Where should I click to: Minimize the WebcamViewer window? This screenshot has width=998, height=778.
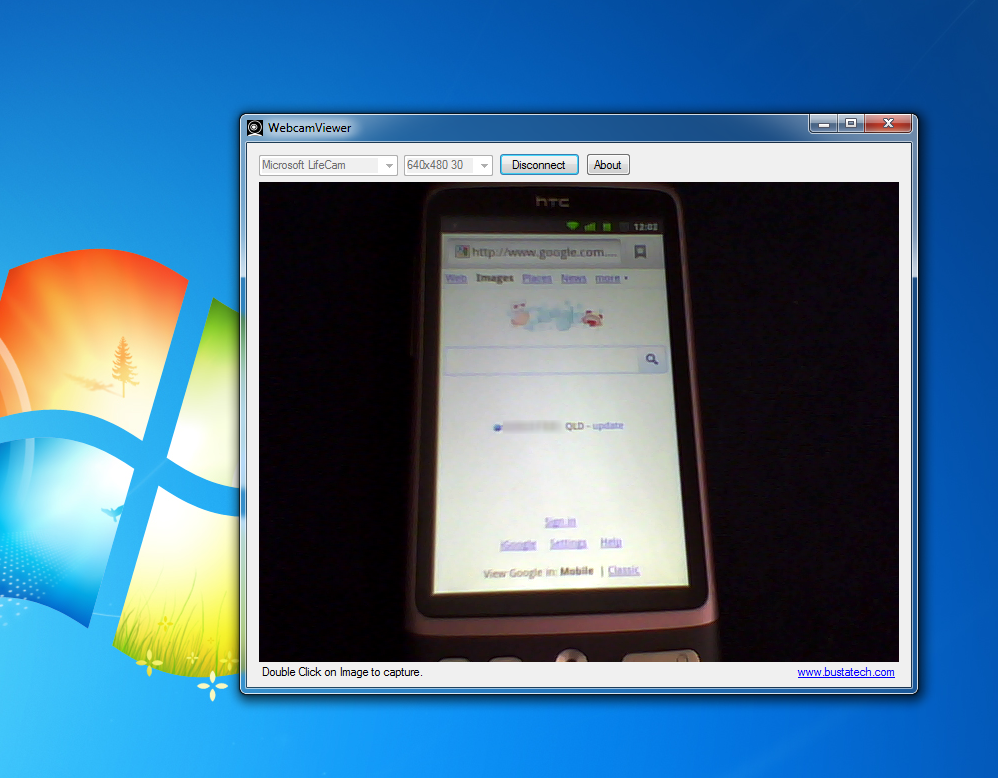tap(823, 124)
